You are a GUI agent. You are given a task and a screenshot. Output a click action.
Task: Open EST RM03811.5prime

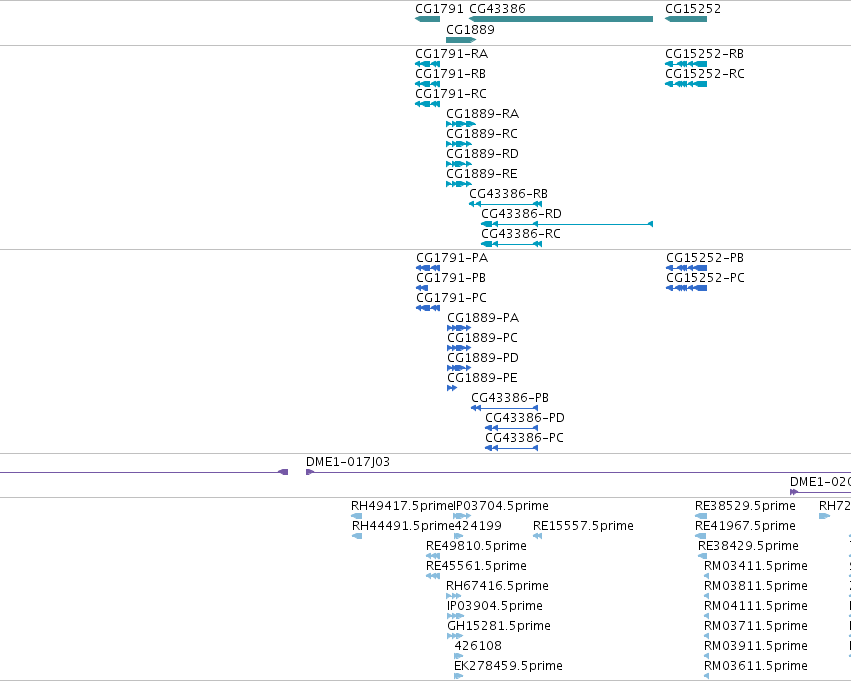(x=756, y=587)
